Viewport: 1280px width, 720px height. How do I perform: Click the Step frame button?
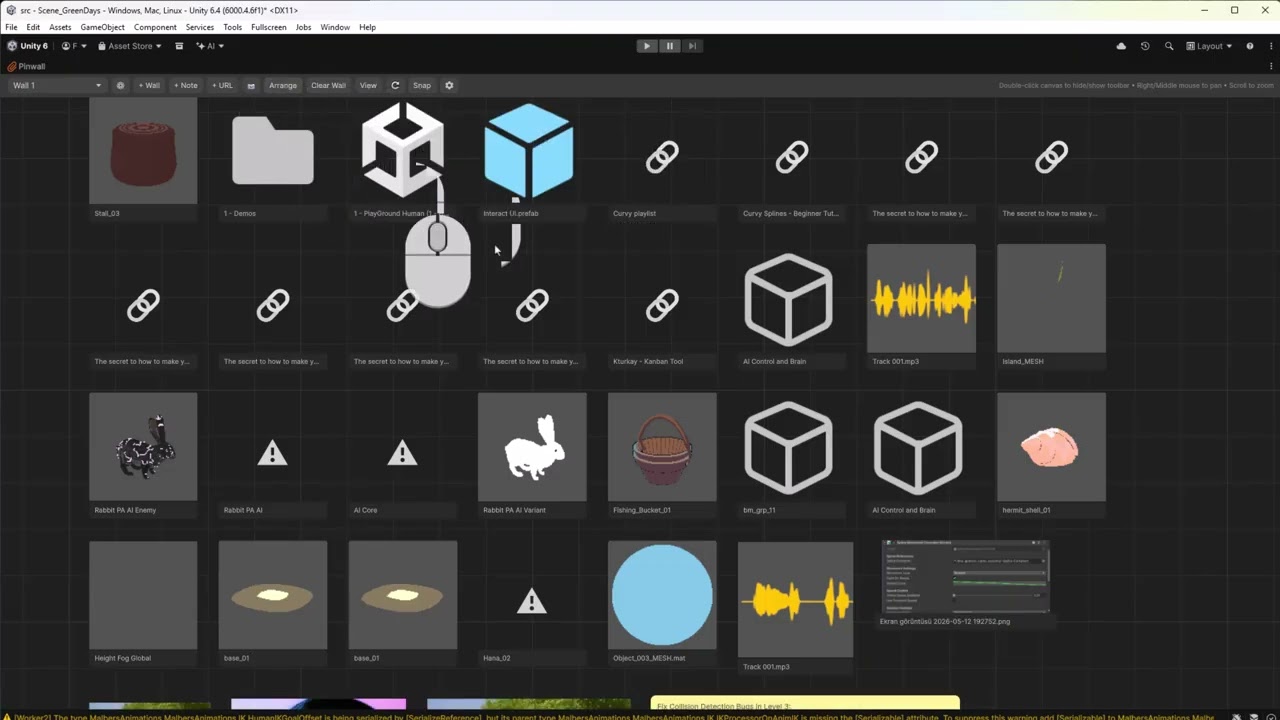[x=692, y=46]
